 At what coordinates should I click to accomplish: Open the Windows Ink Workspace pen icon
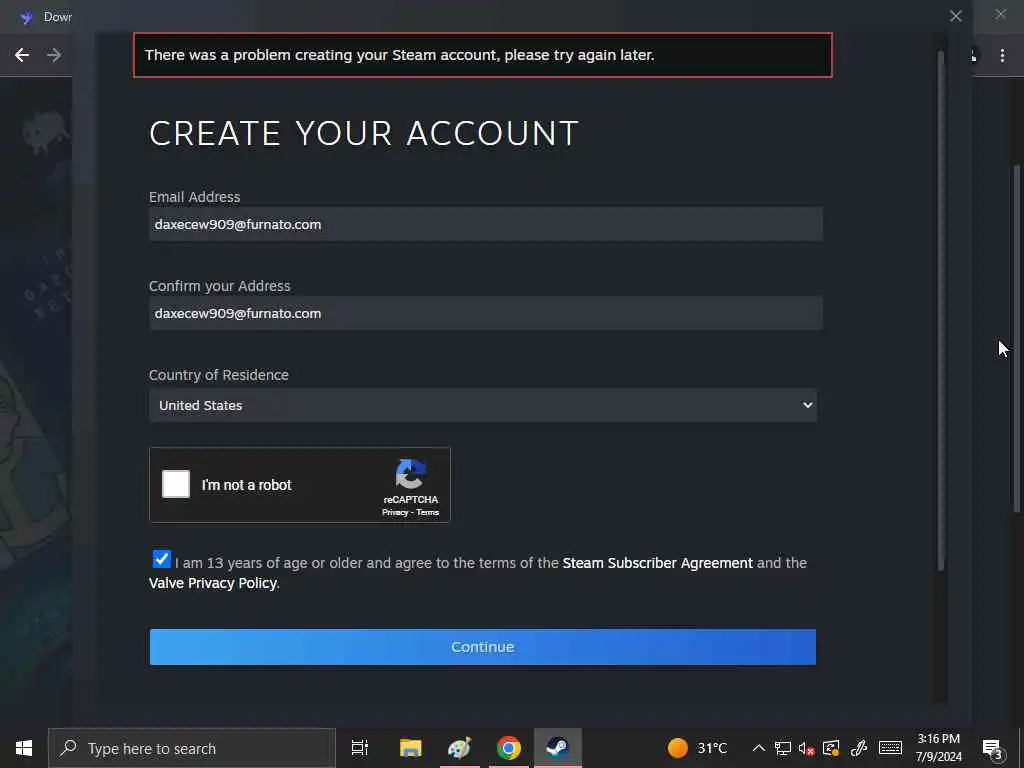point(859,748)
